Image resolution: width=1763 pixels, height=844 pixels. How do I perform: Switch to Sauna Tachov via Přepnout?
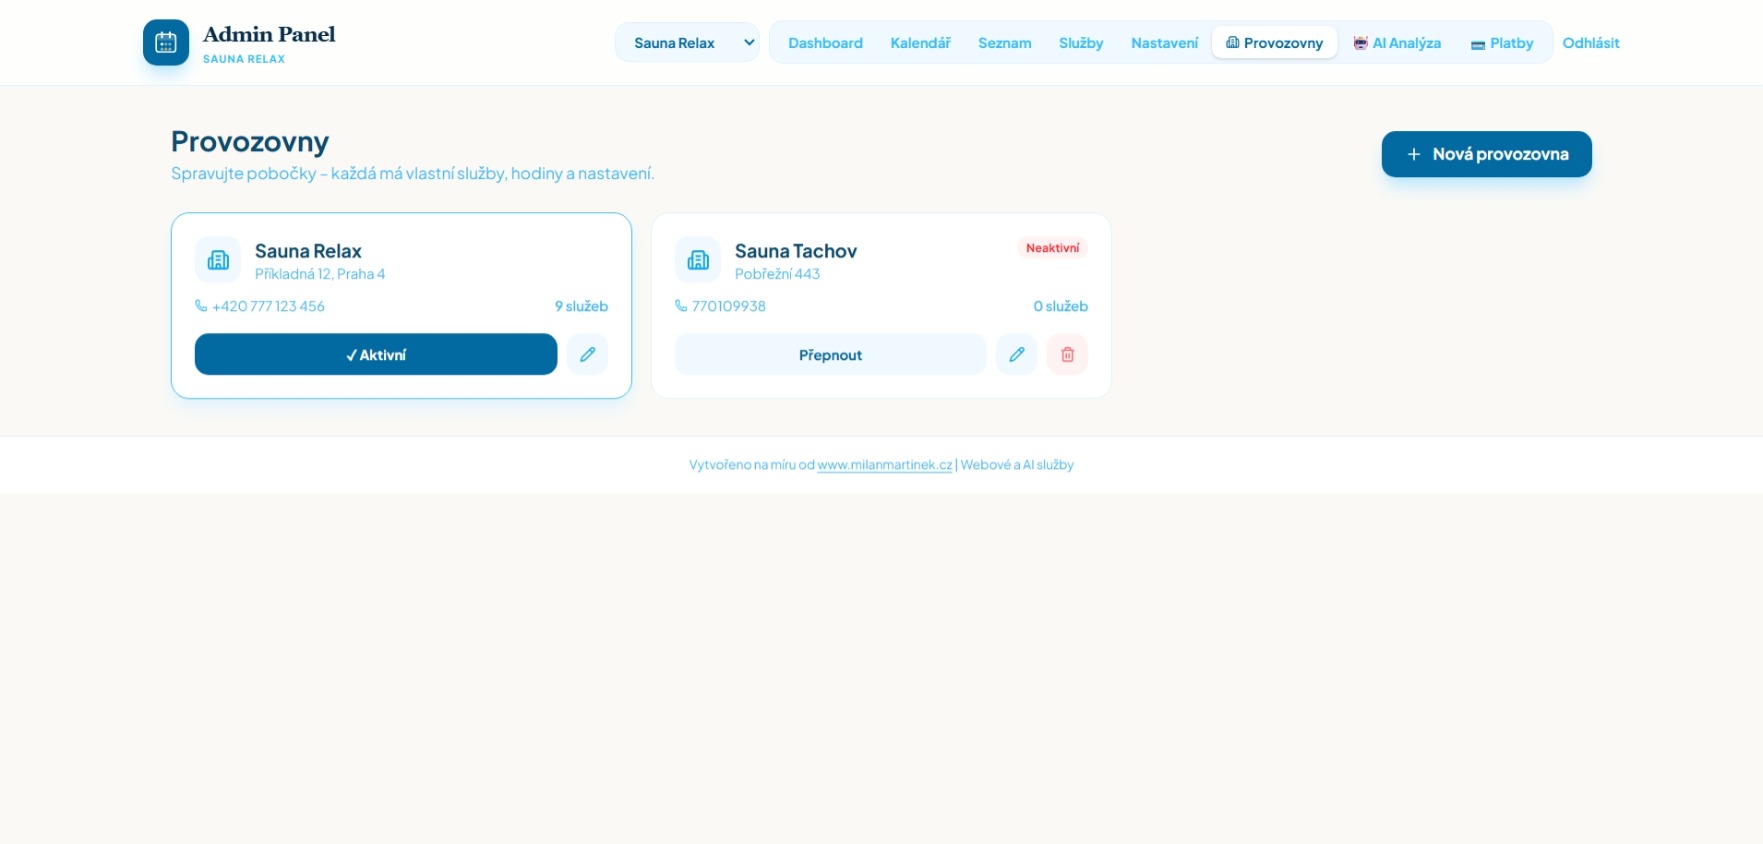pyautogui.click(x=830, y=354)
